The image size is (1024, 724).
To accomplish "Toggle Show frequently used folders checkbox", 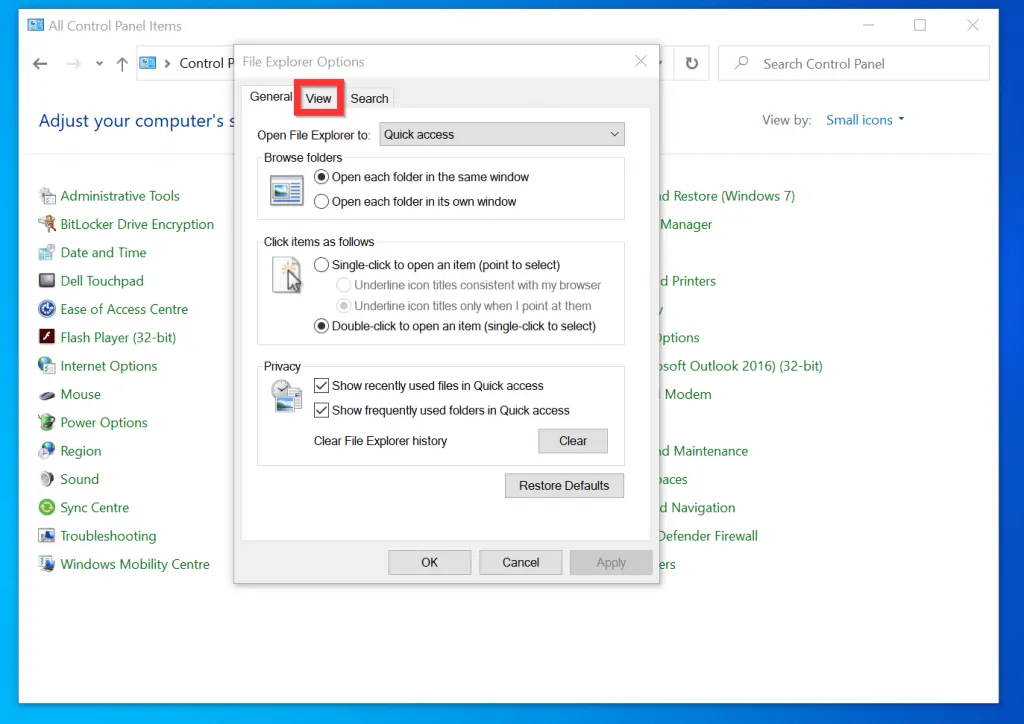I will (321, 410).
